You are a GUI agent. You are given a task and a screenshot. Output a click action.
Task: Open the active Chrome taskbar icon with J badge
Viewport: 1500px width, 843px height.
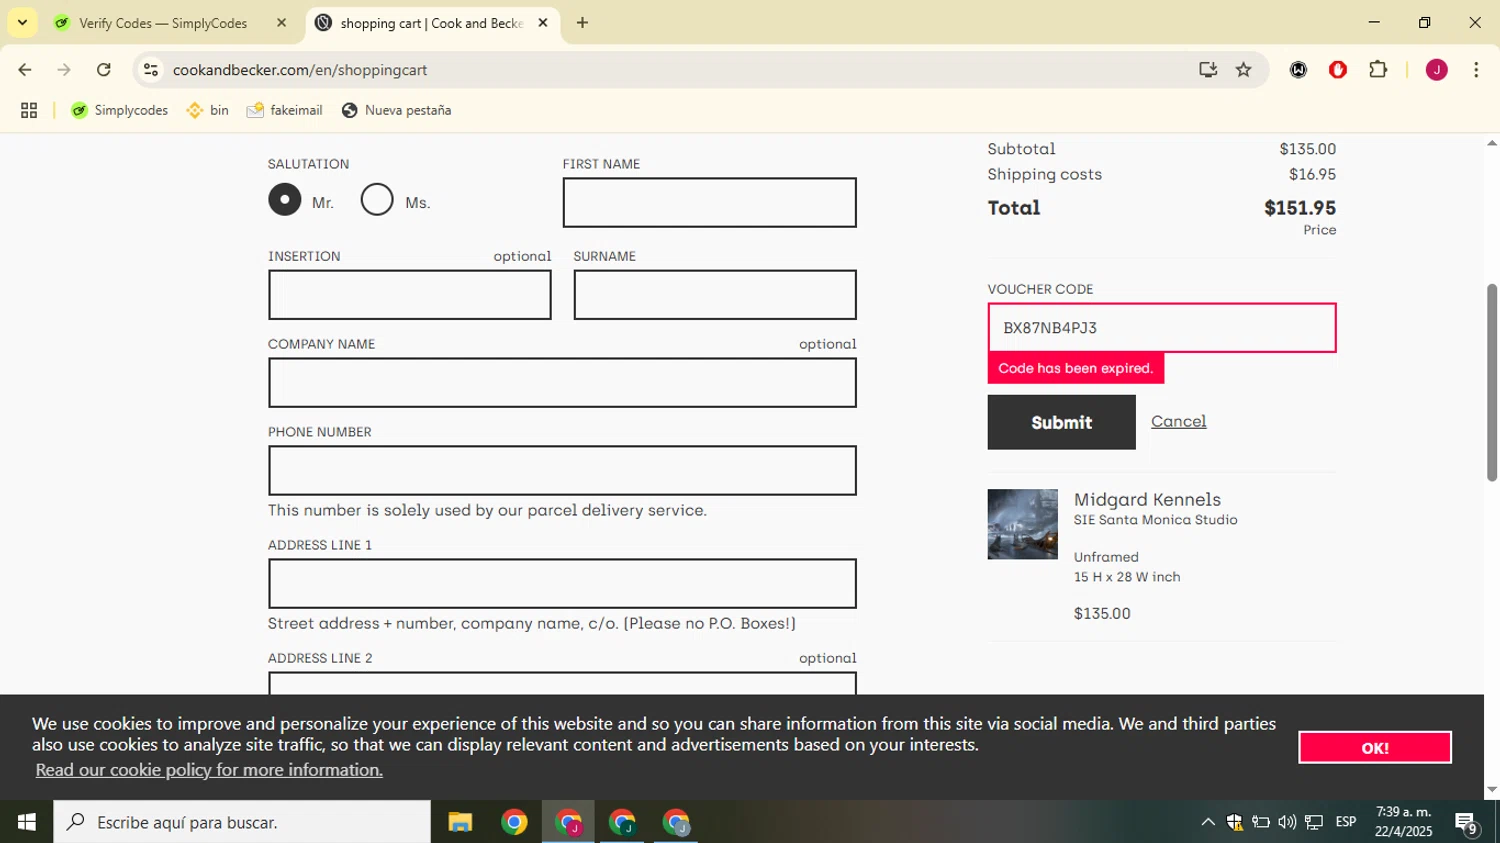(x=568, y=822)
